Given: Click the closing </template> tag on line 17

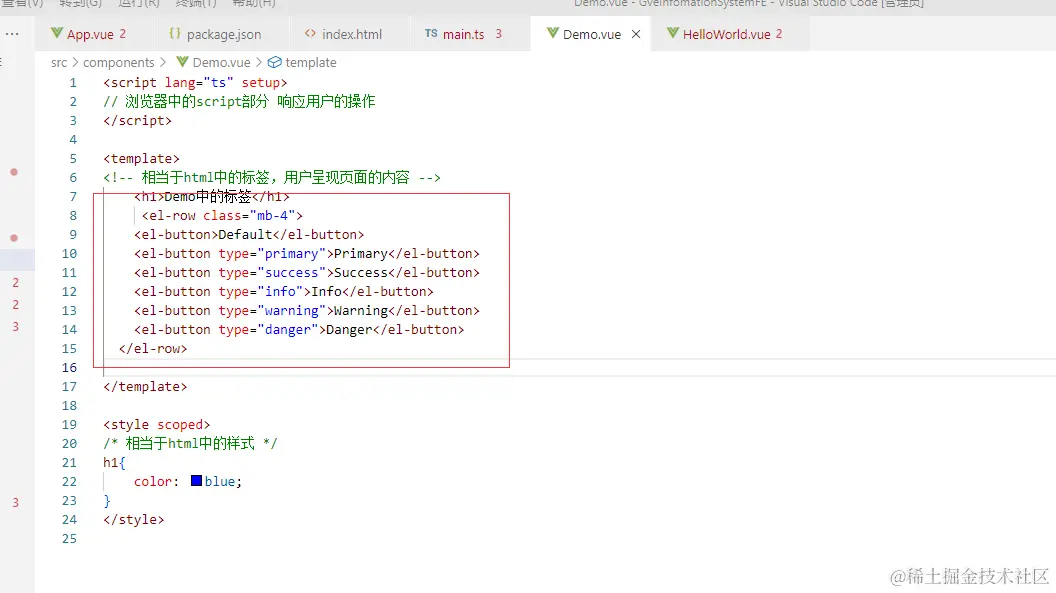Looking at the screenshot, I should [145, 386].
